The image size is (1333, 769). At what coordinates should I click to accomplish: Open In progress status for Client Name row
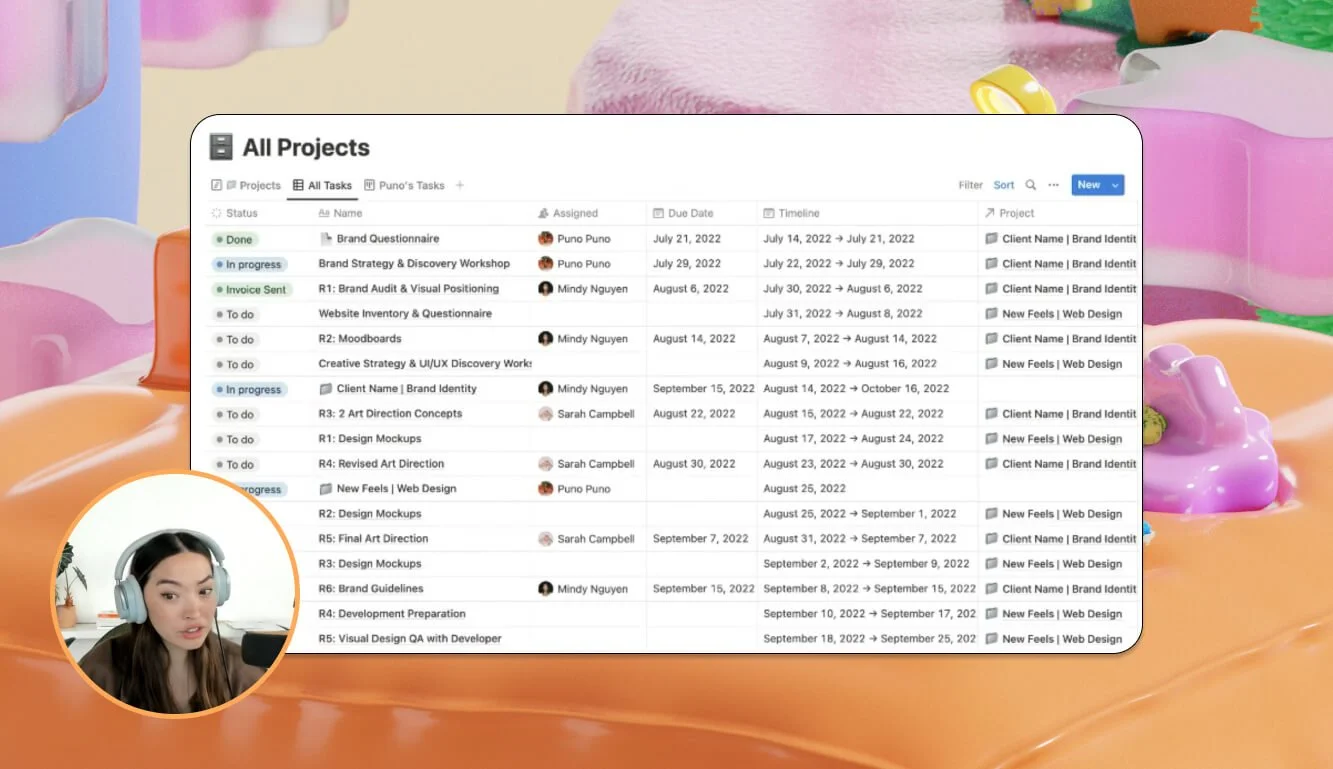click(249, 390)
